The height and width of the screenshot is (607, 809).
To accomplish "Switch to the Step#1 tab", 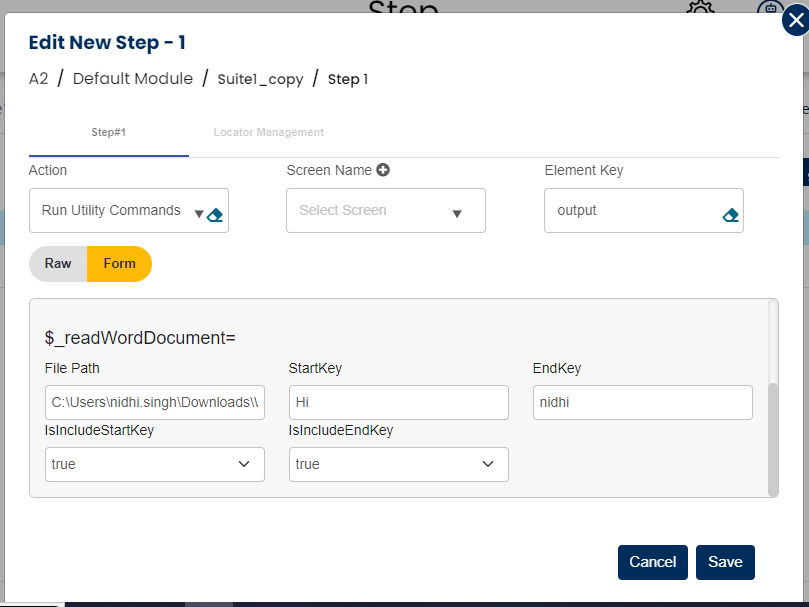I will (x=108, y=132).
